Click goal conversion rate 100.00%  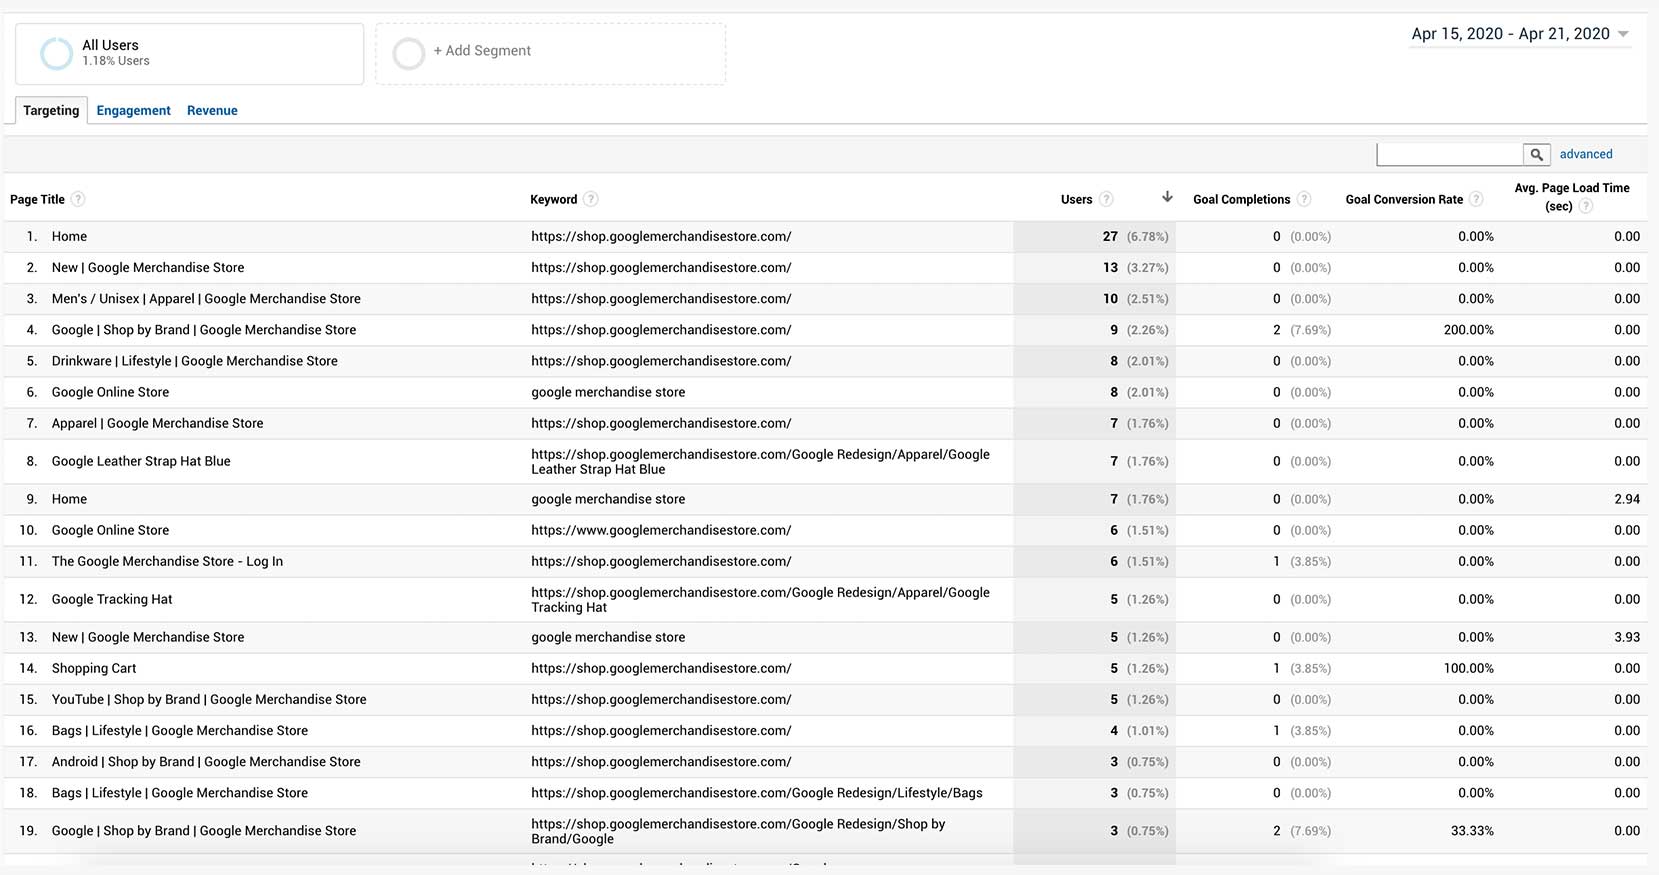coord(1468,668)
